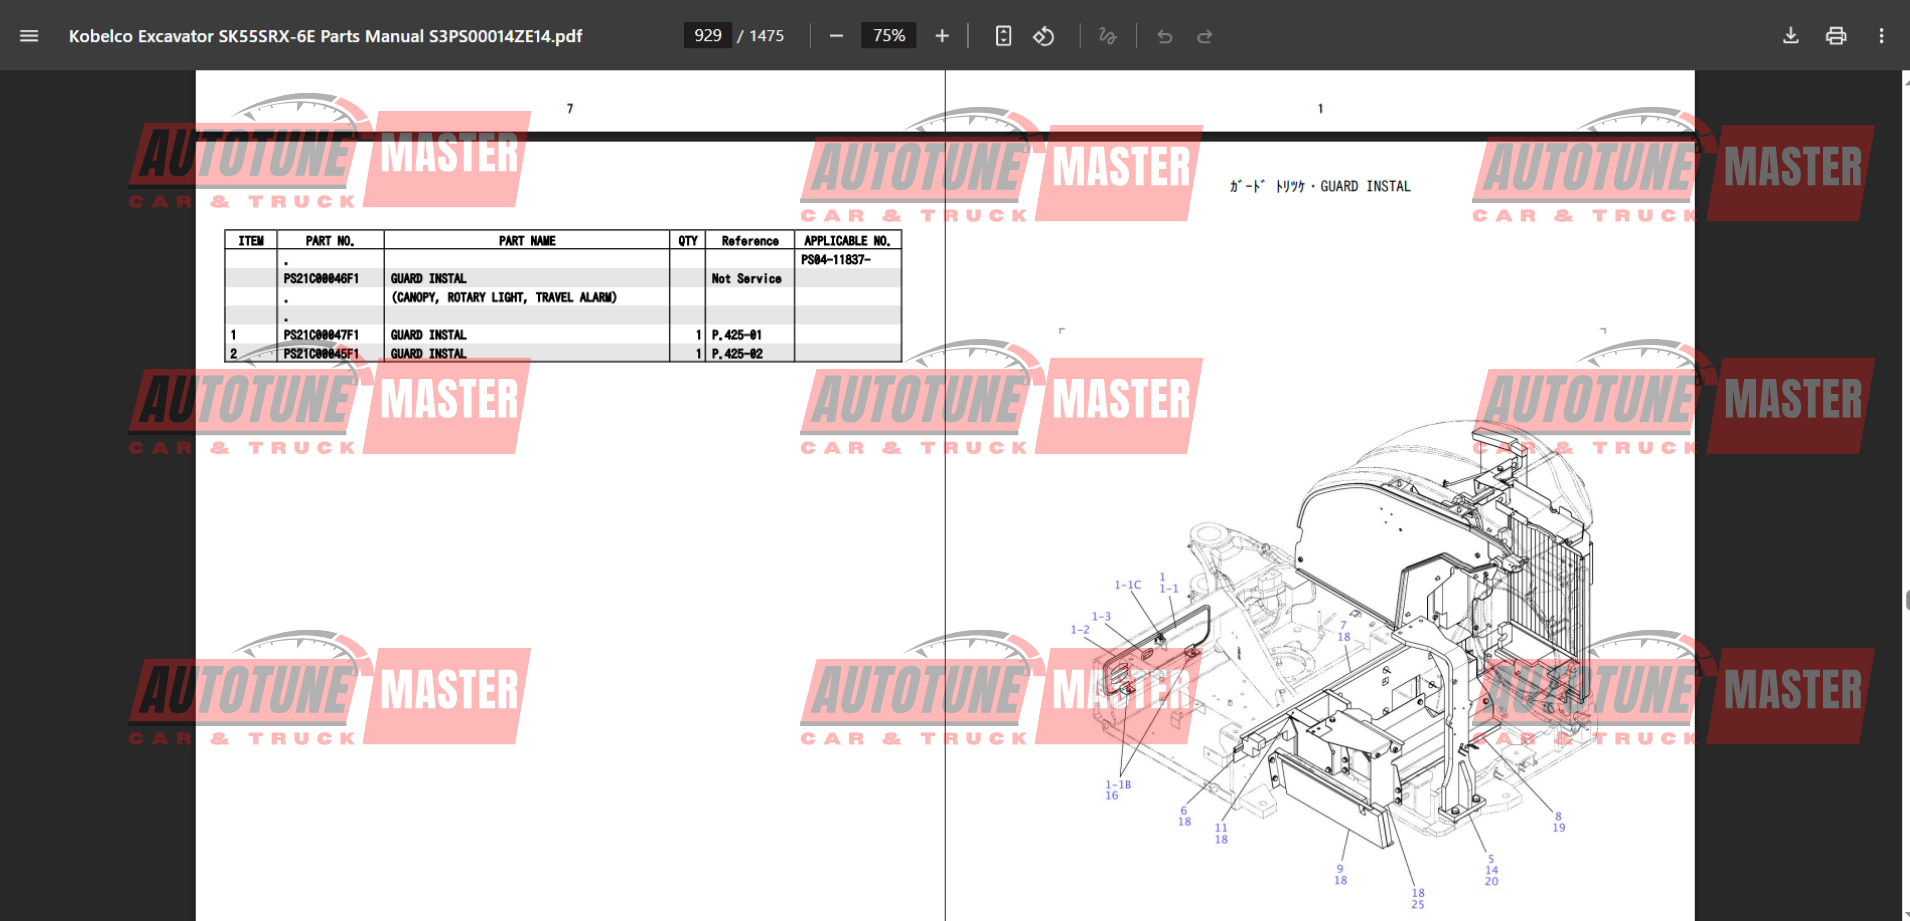Rotate the document counterclockwise
Screen dimensions: 1910x921
tap(1043, 36)
